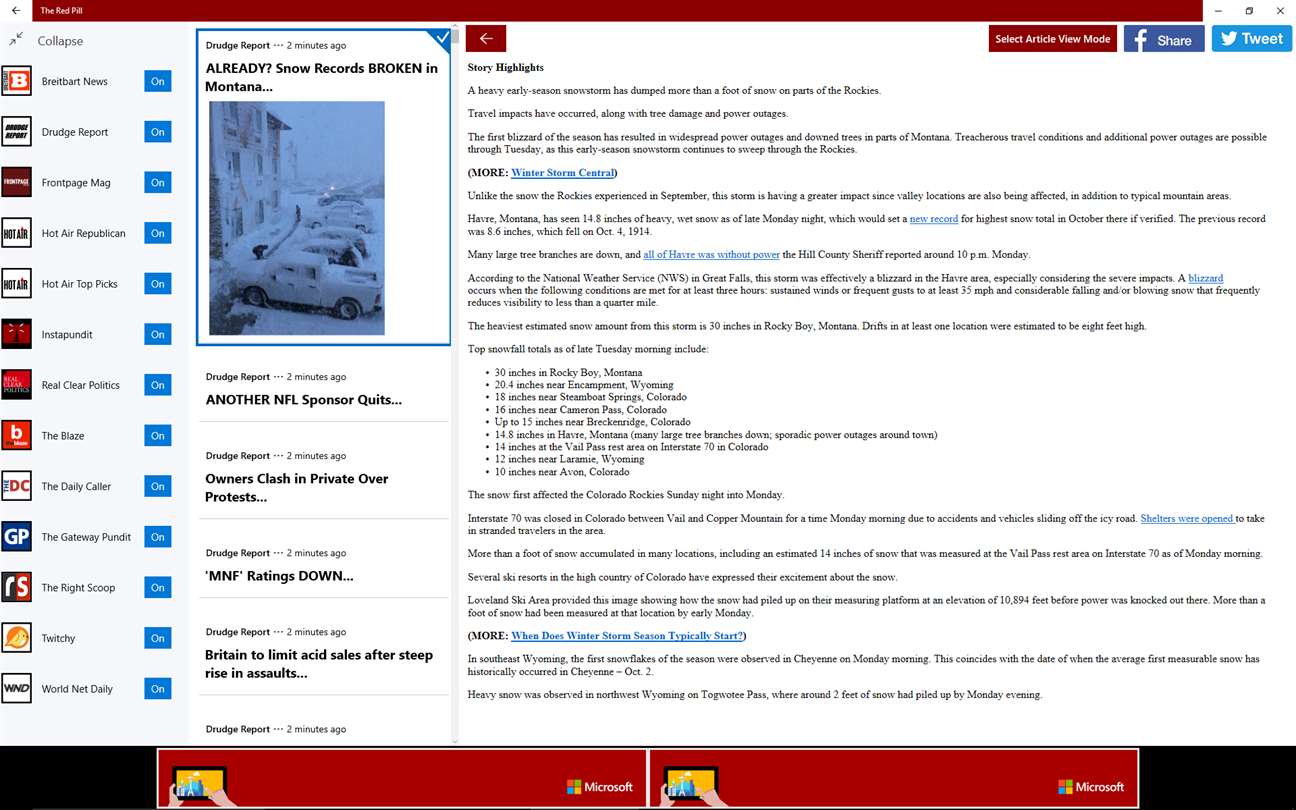Tweet the current article

pos(1252,39)
